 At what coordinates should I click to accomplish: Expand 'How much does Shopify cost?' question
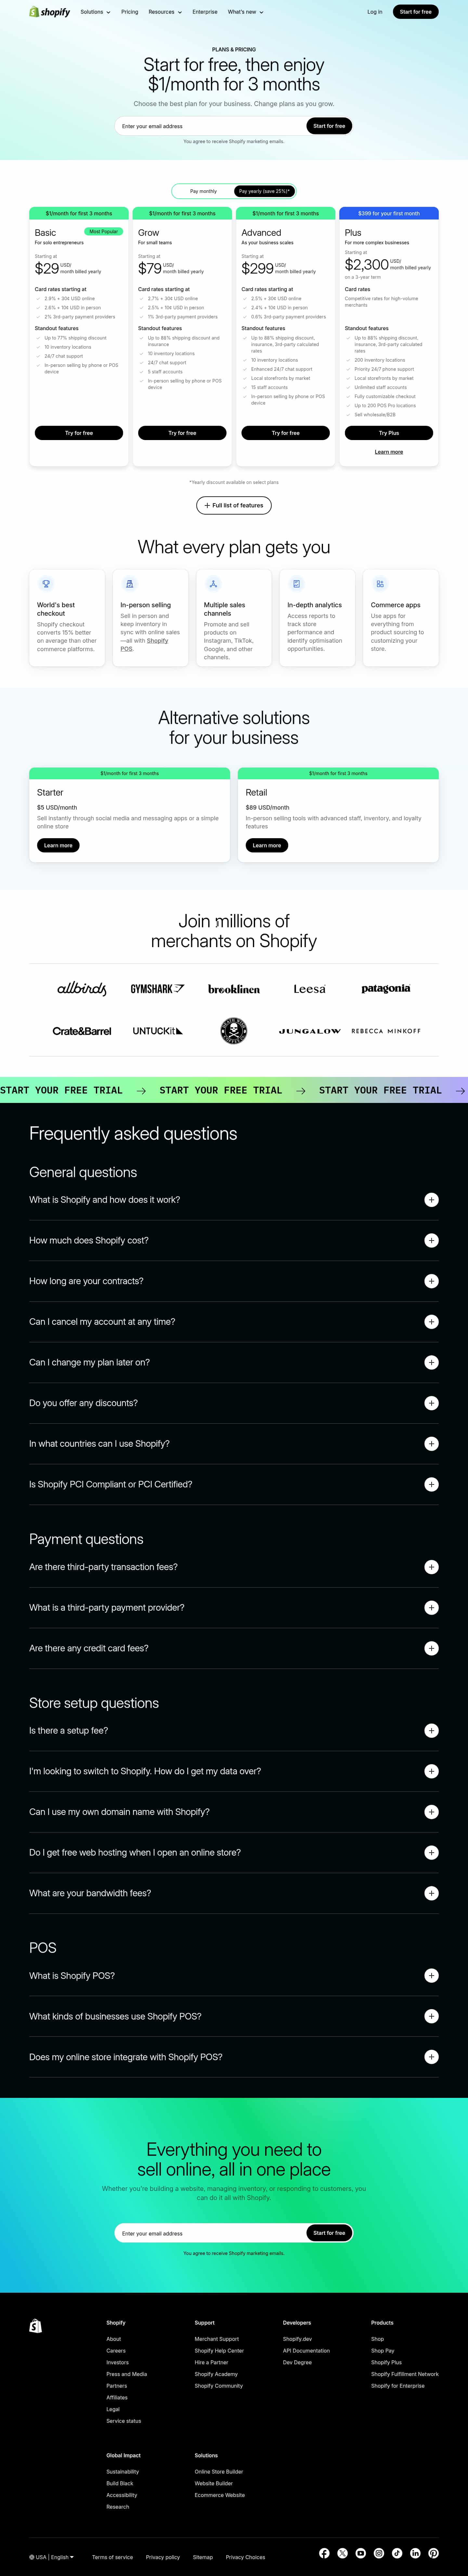click(x=234, y=1240)
